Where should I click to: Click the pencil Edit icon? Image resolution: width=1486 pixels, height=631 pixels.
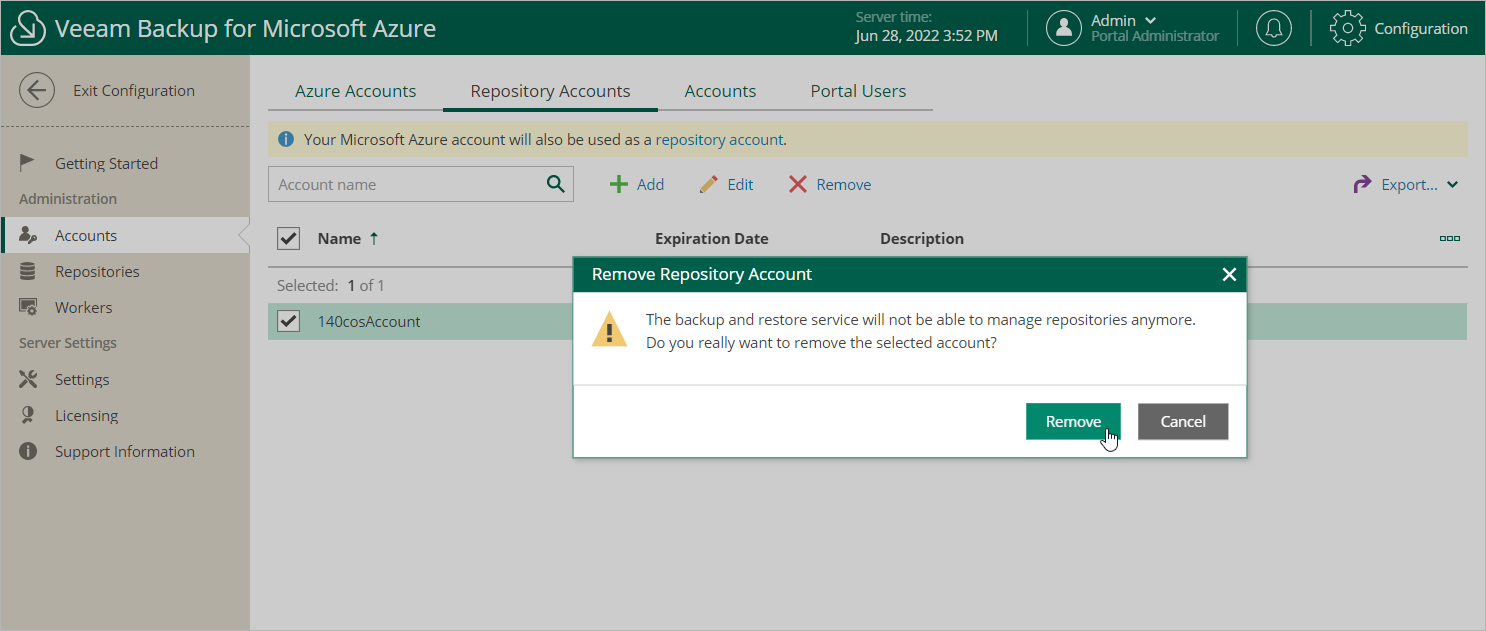click(709, 184)
